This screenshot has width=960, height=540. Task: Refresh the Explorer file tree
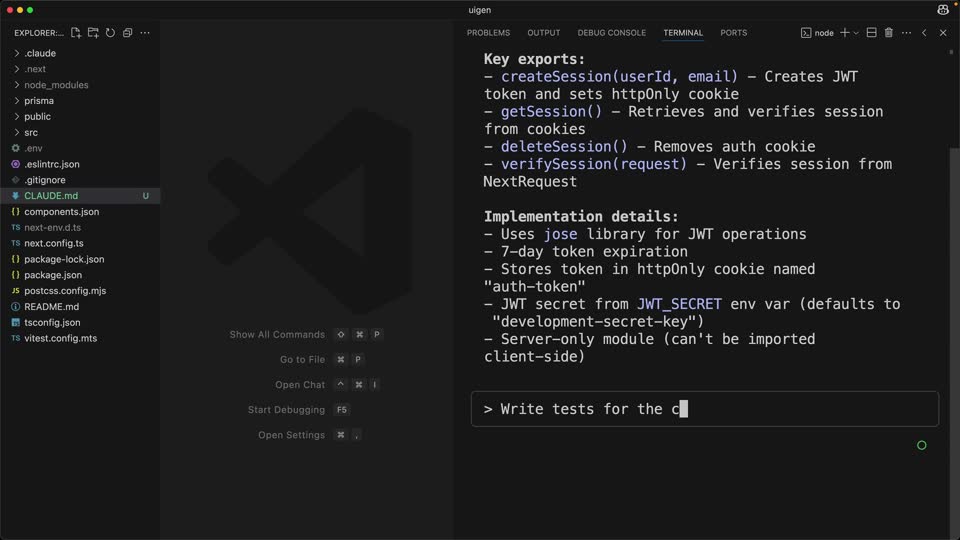[x=110, y=33]
